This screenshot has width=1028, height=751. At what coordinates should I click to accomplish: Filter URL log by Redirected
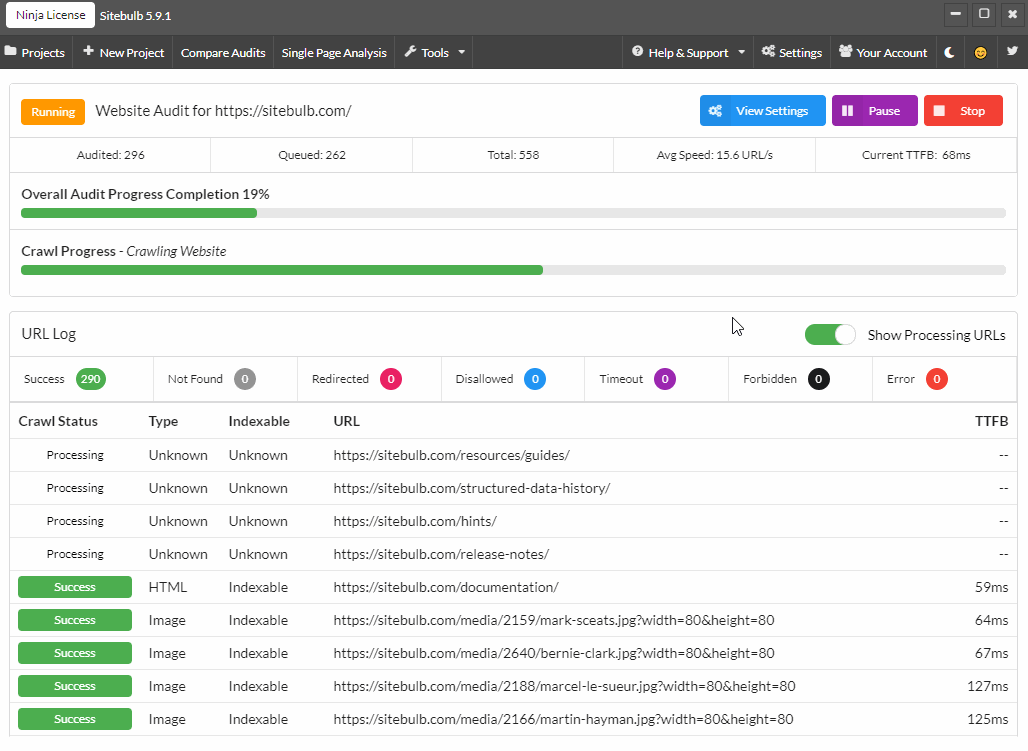pos(369,379)
